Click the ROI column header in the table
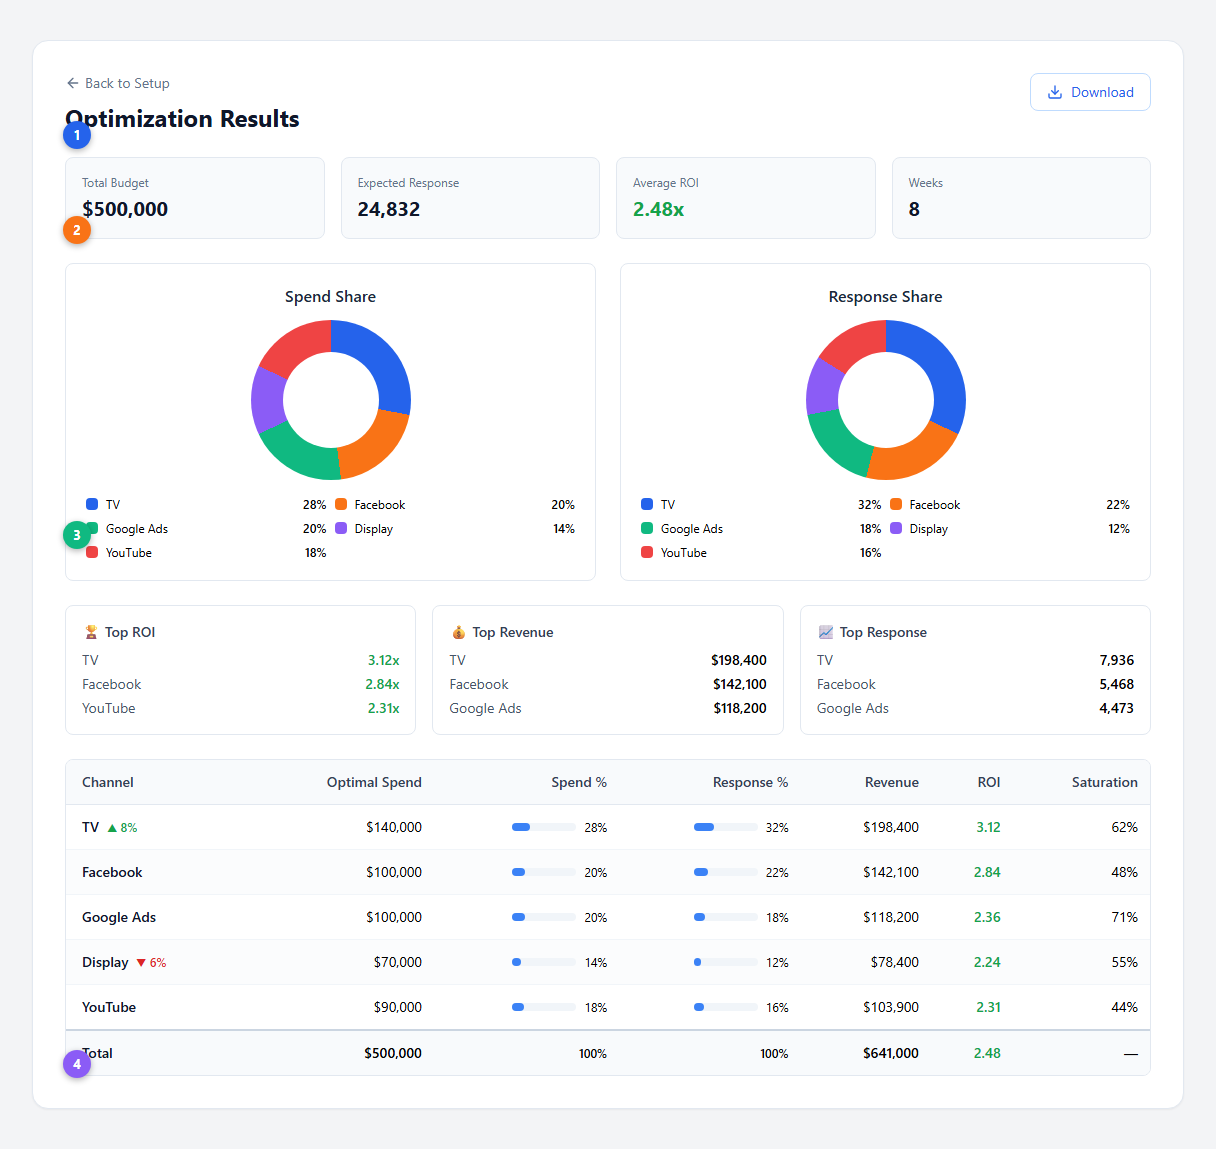This screenshot has height=1149, width=1216. coord(989,782)
